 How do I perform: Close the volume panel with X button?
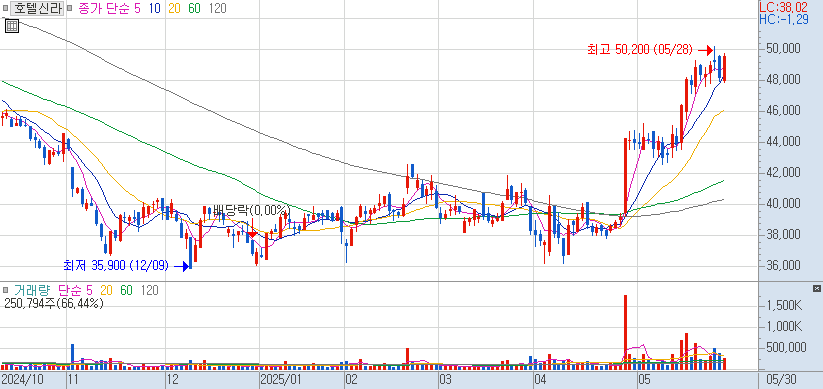[816, 289]
